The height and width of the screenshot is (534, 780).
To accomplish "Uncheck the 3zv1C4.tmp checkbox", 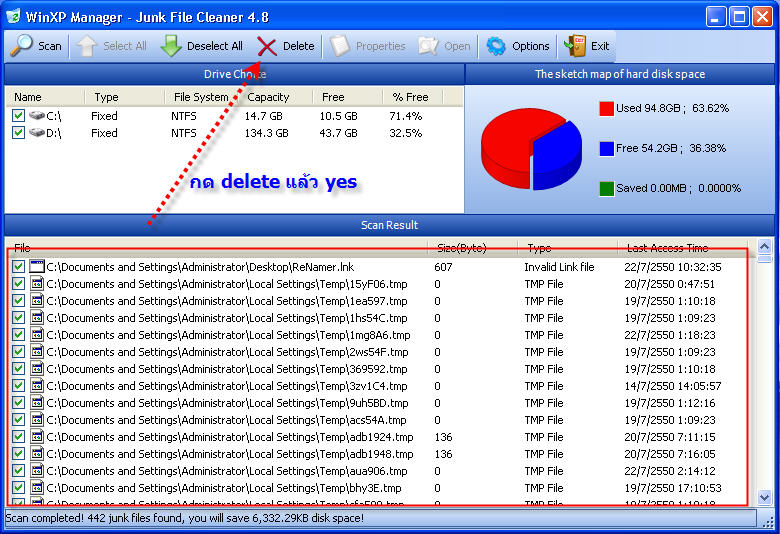I will 18,386.
